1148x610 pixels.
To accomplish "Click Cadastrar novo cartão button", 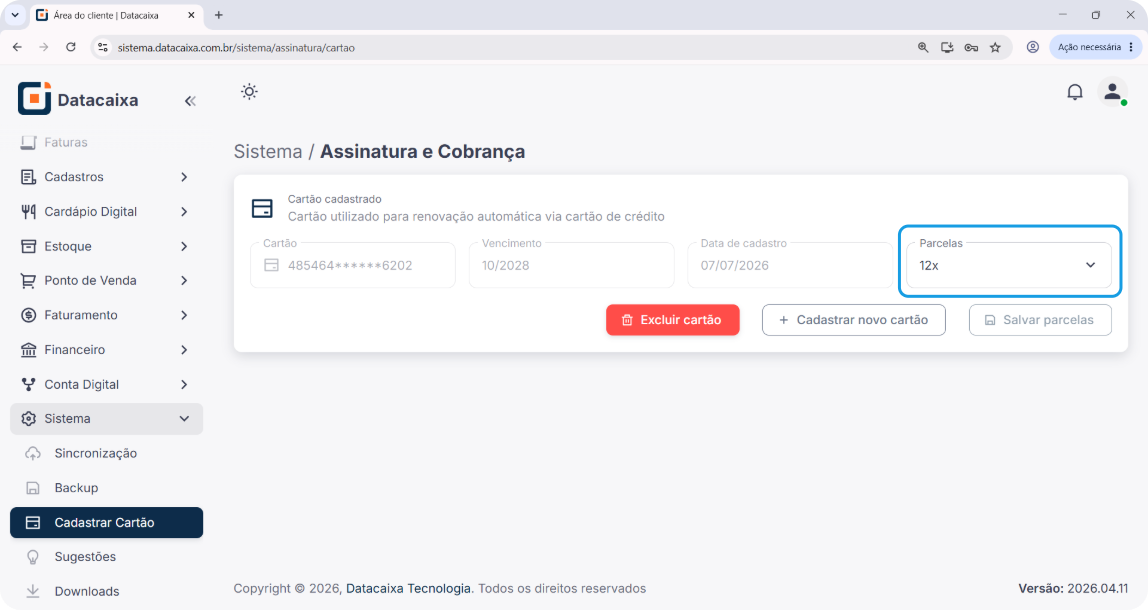I will (x=854, y=320).
